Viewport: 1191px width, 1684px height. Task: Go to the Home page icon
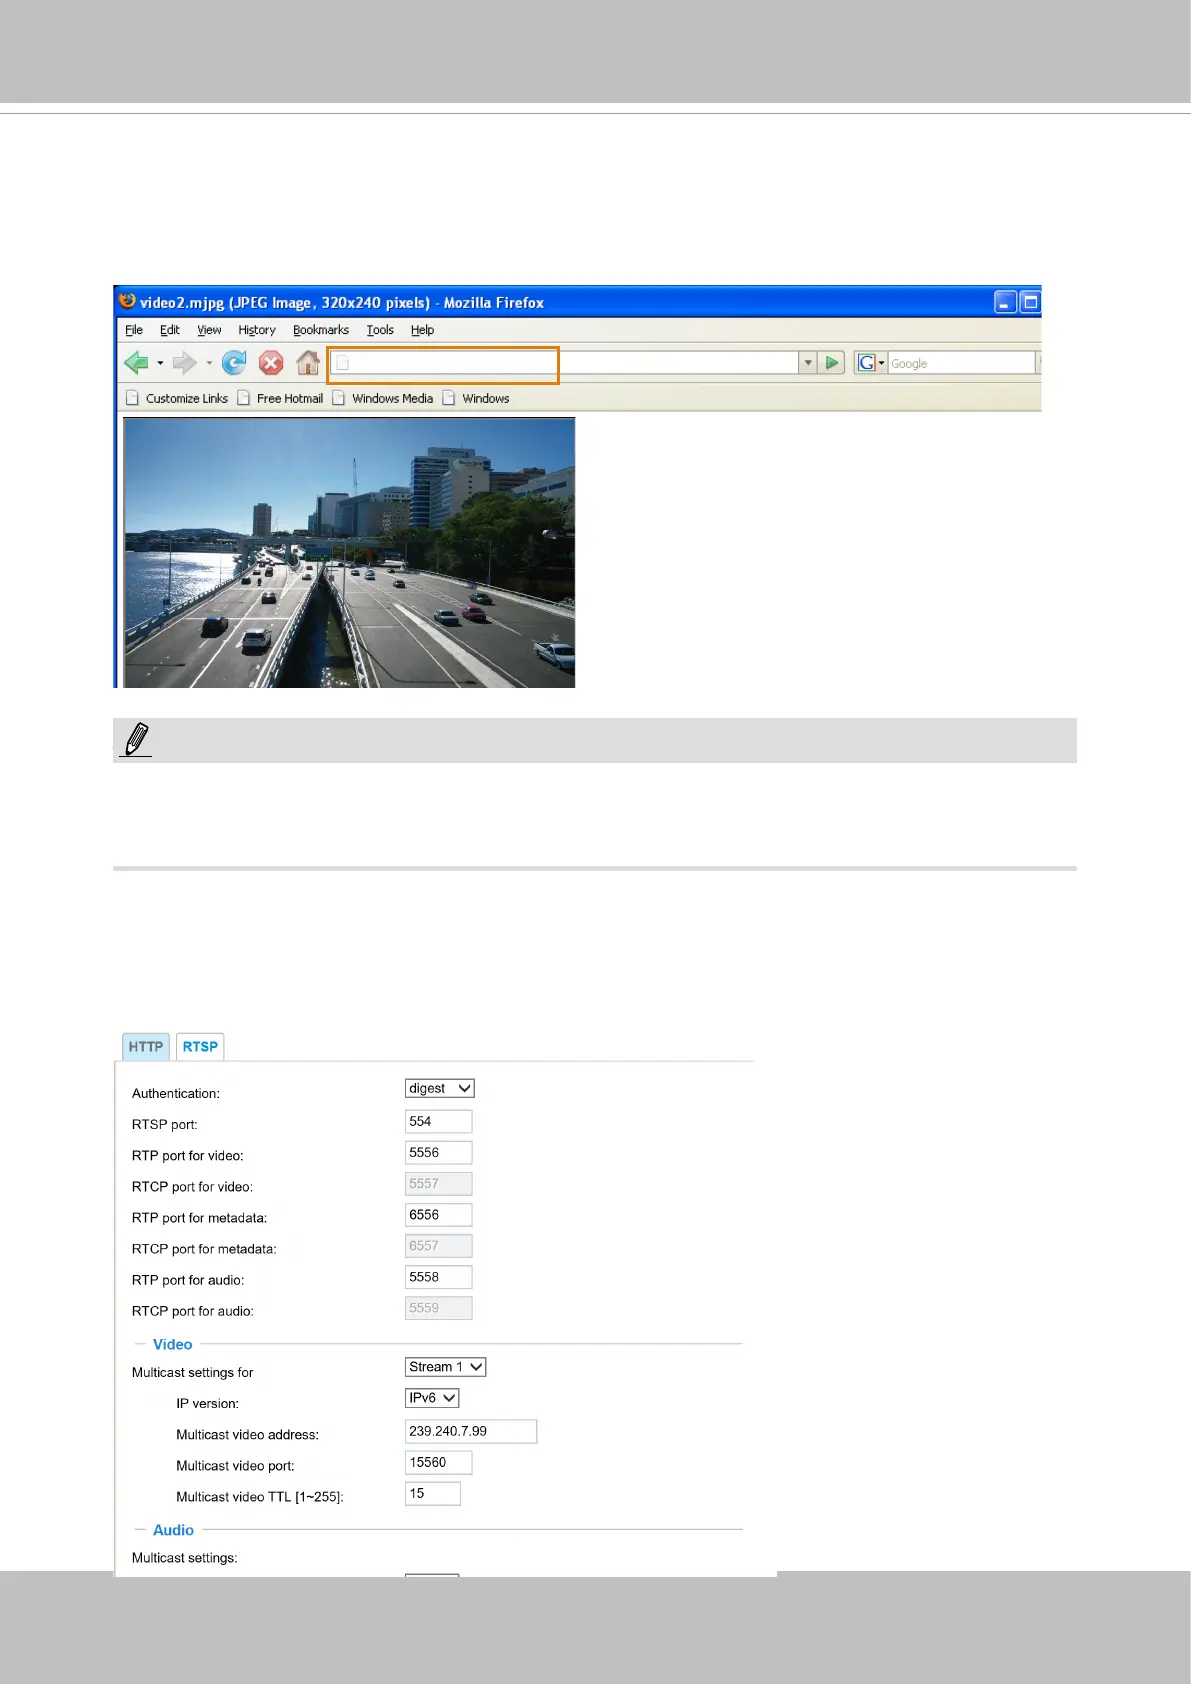pyautogui.click(x=308, y=362)
